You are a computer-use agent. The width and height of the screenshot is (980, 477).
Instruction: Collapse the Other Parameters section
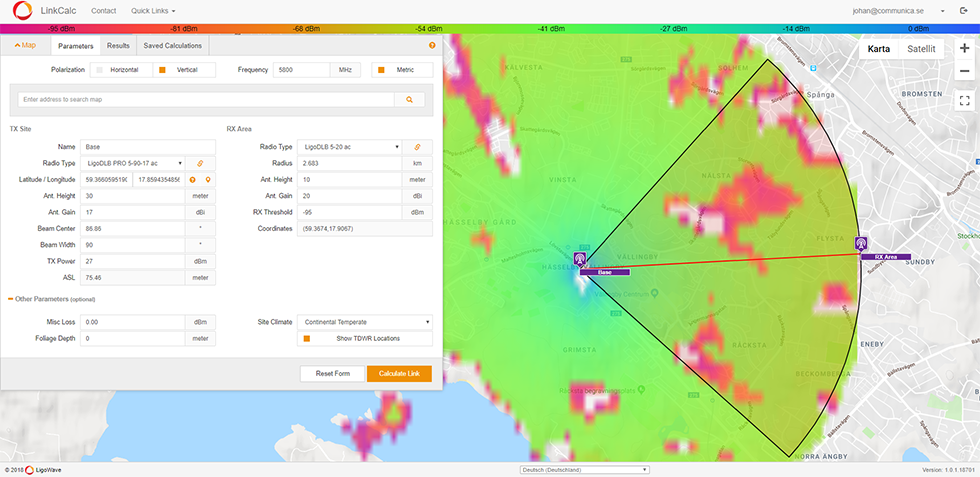tap(51, 299)
